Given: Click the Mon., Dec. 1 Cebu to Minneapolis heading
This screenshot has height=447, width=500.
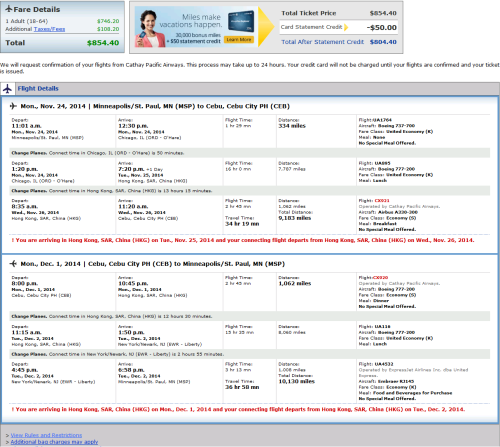Looking at the screenshot, I should tap(153, 264).
